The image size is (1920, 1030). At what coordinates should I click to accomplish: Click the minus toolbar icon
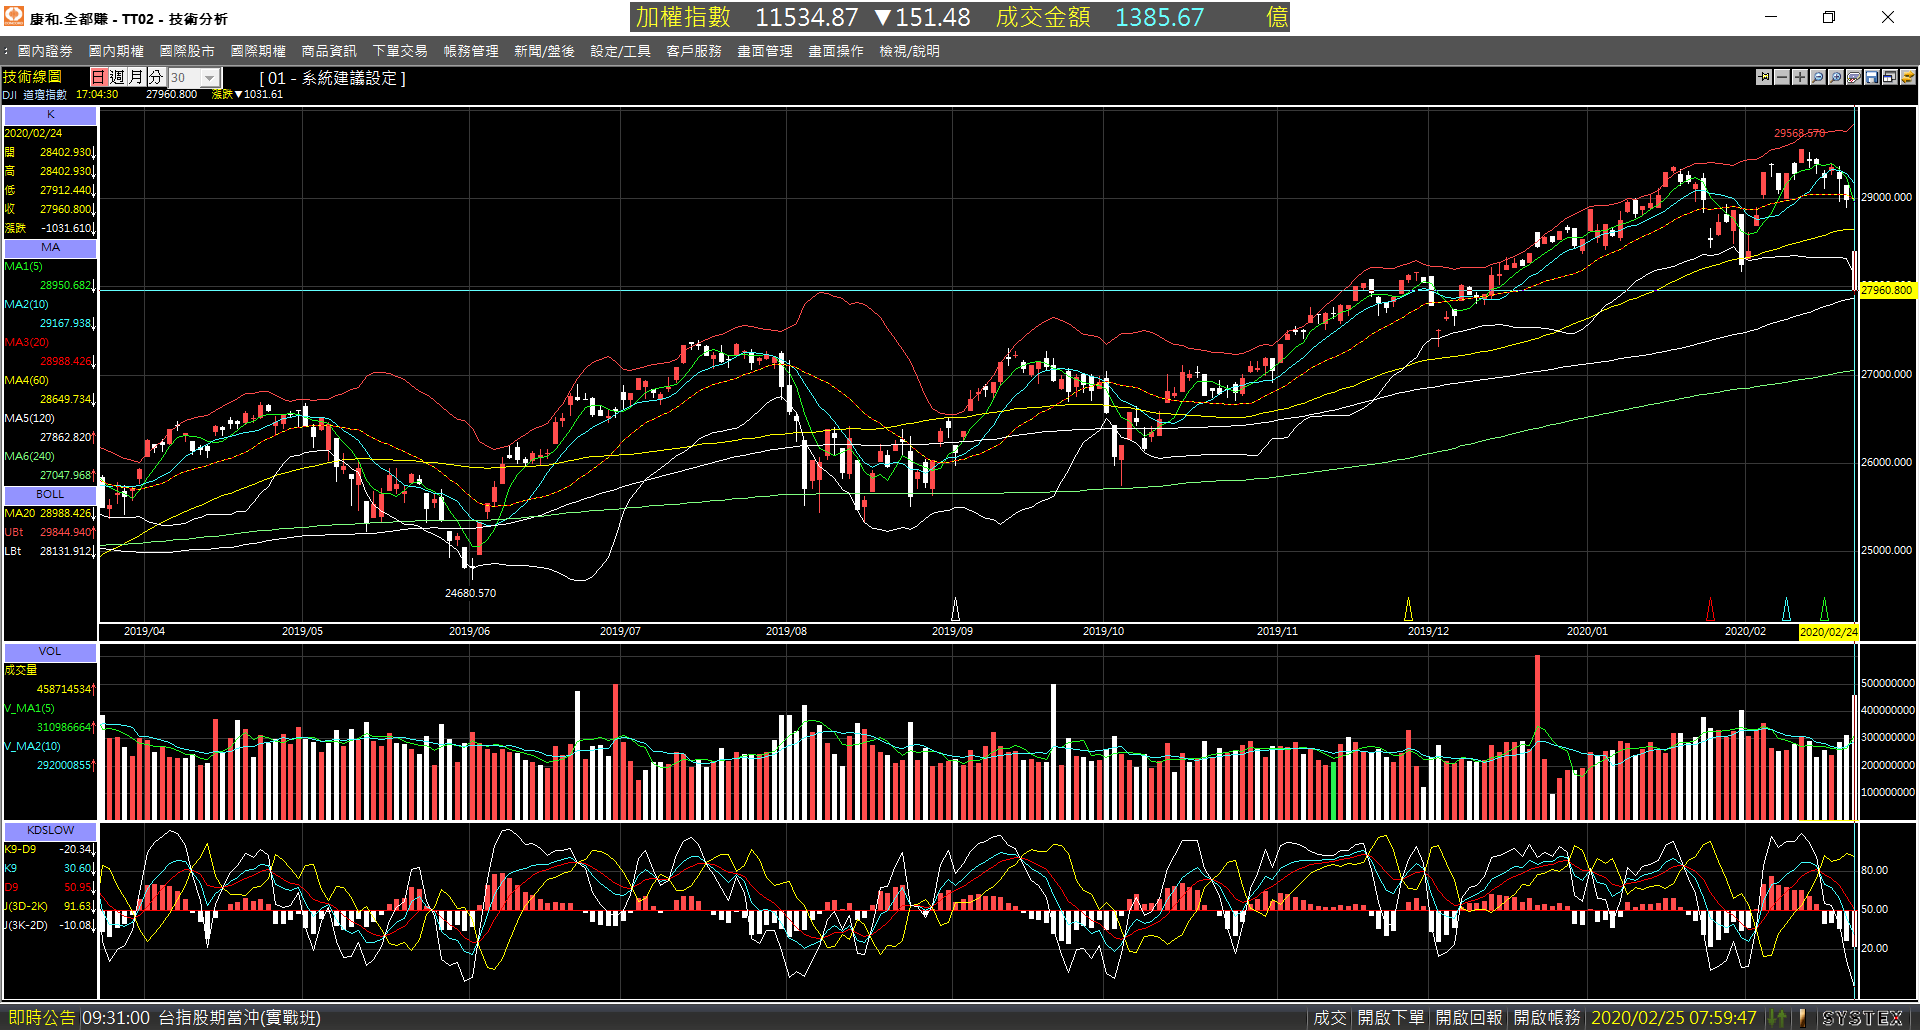[x=1782, y=77]
